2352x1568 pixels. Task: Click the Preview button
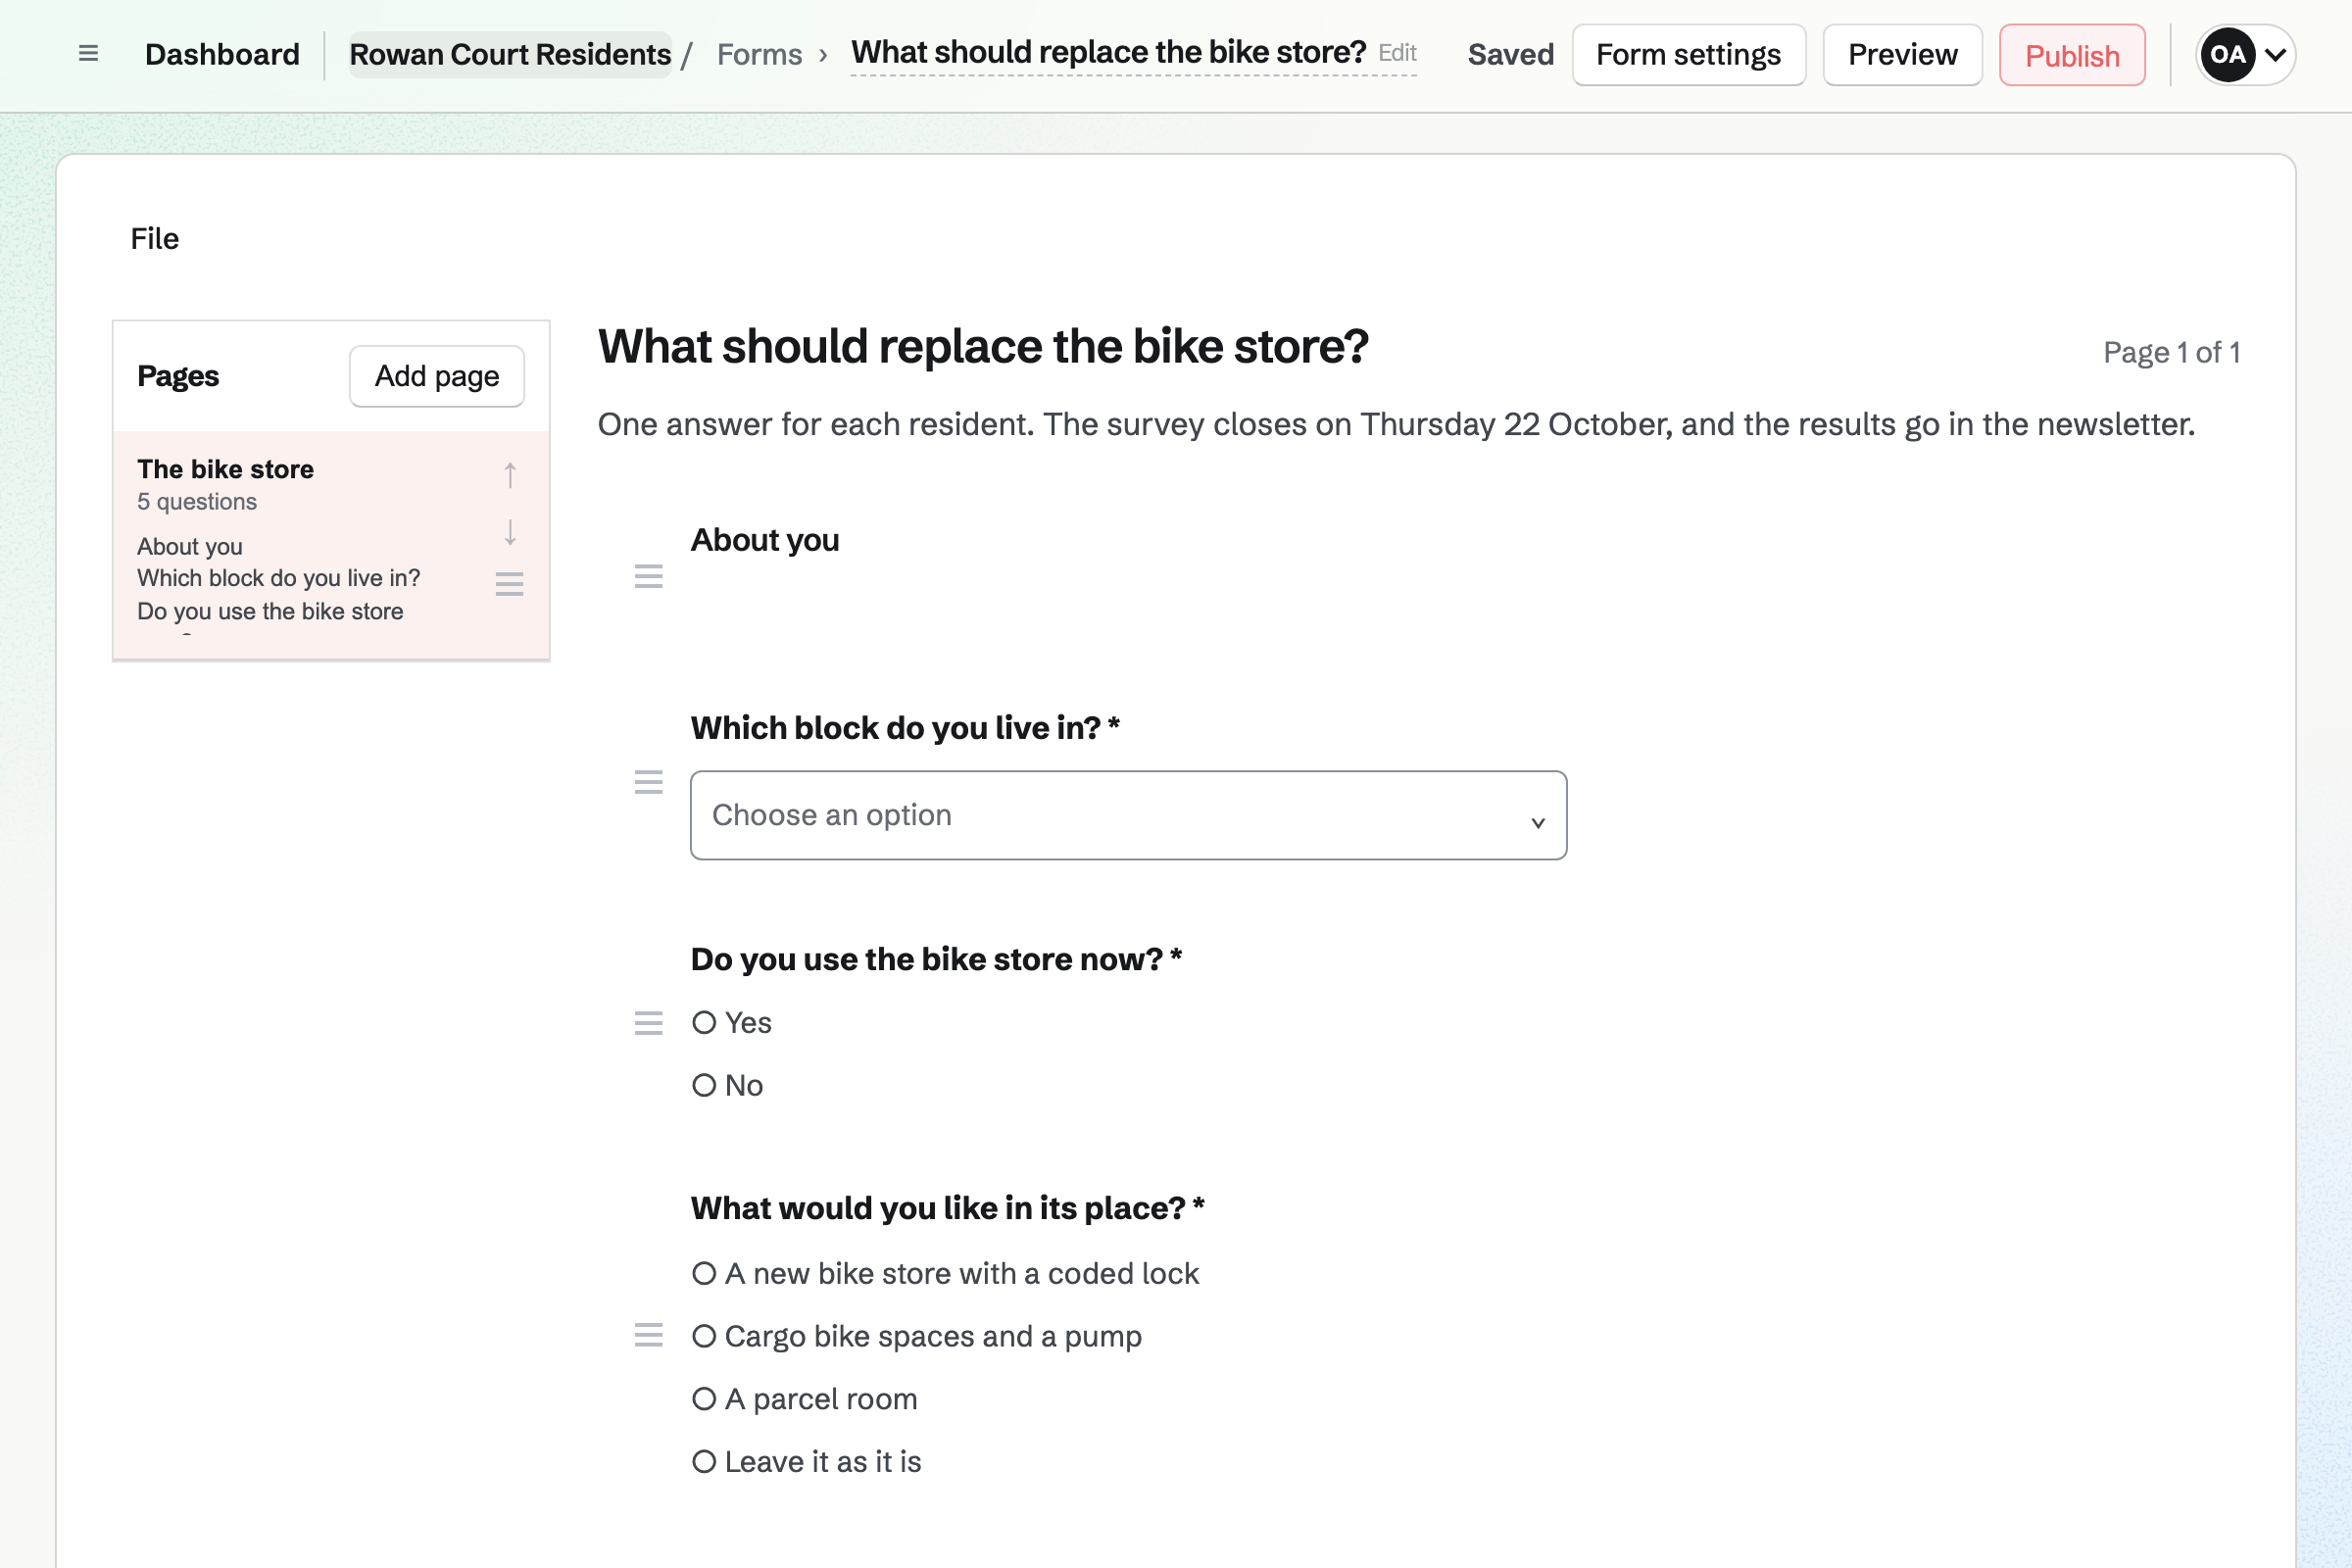coord(1902,55)
